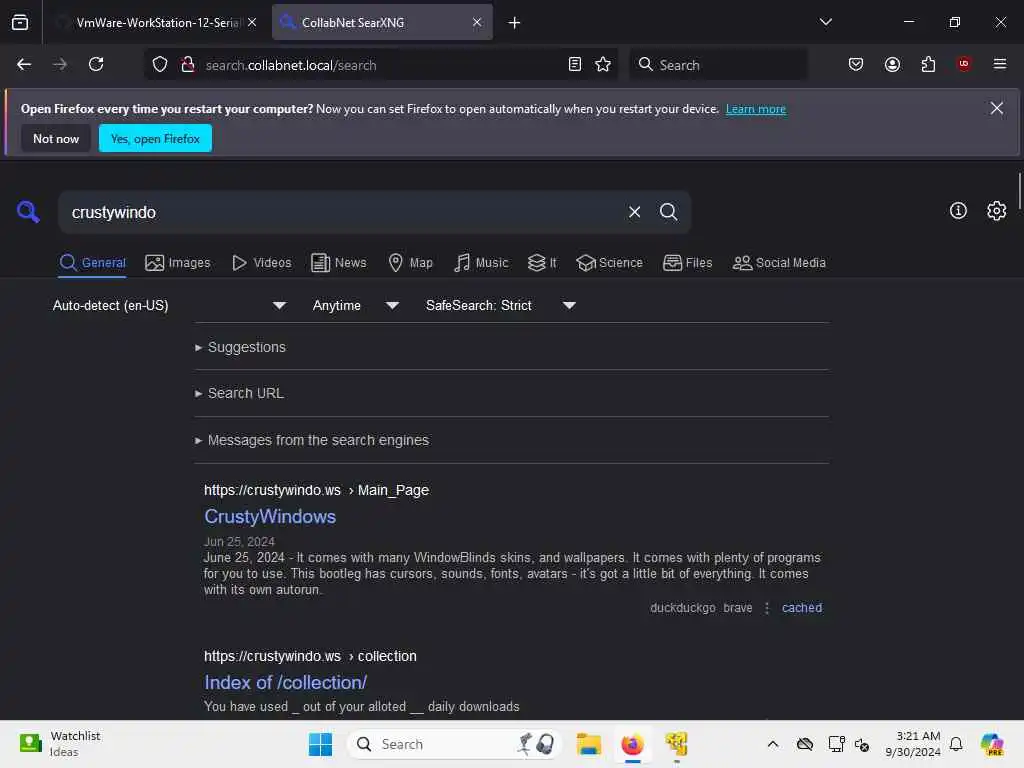
Task: Open the Anytime time range dropdown
Action: click(355, 305)
